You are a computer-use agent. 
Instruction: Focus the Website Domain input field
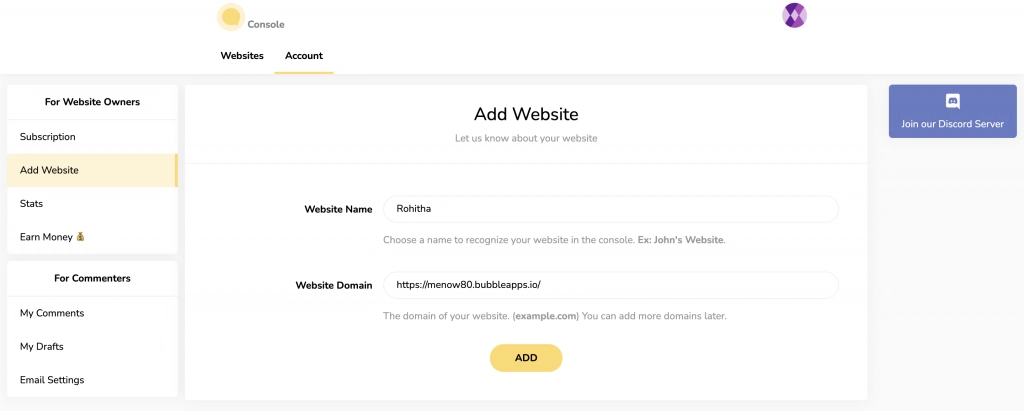click(x=611, y=285)
